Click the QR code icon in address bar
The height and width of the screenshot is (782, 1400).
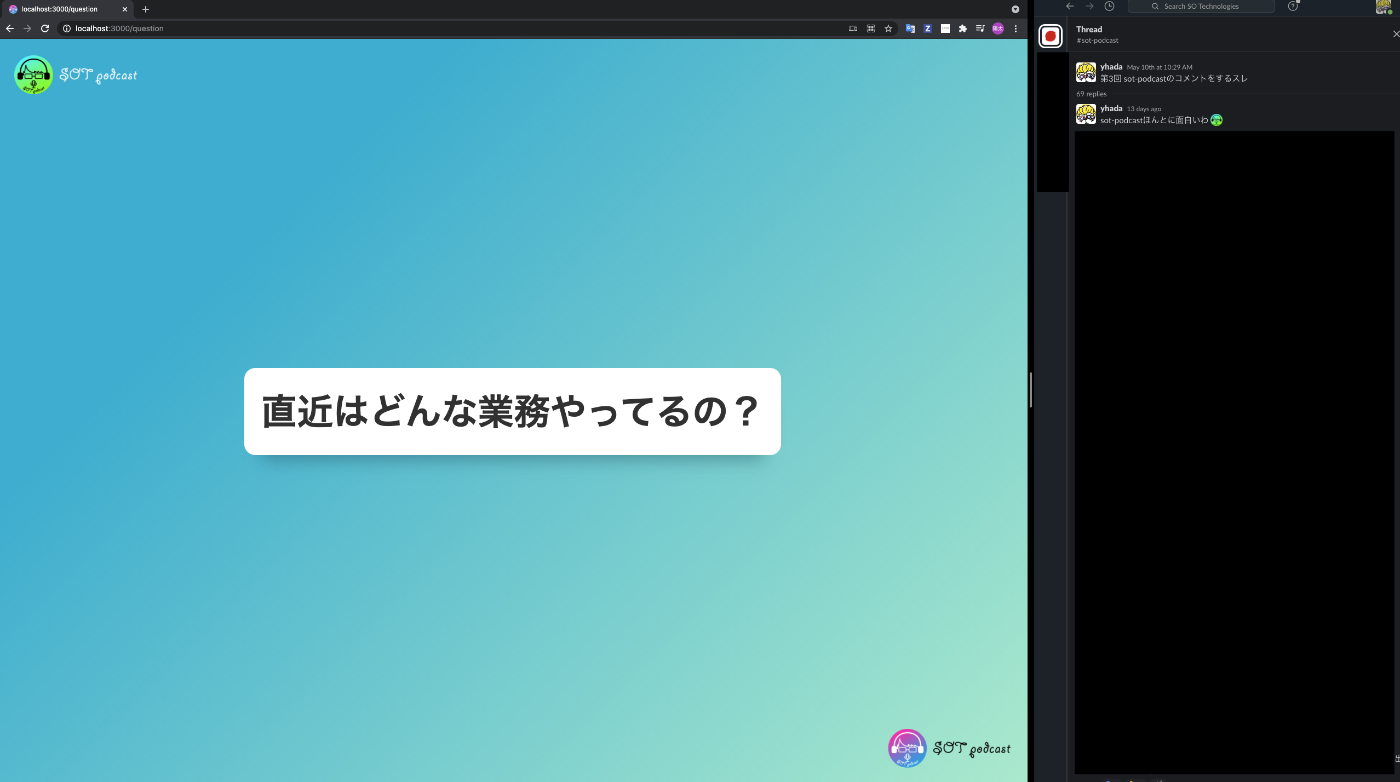pos(871,28)
